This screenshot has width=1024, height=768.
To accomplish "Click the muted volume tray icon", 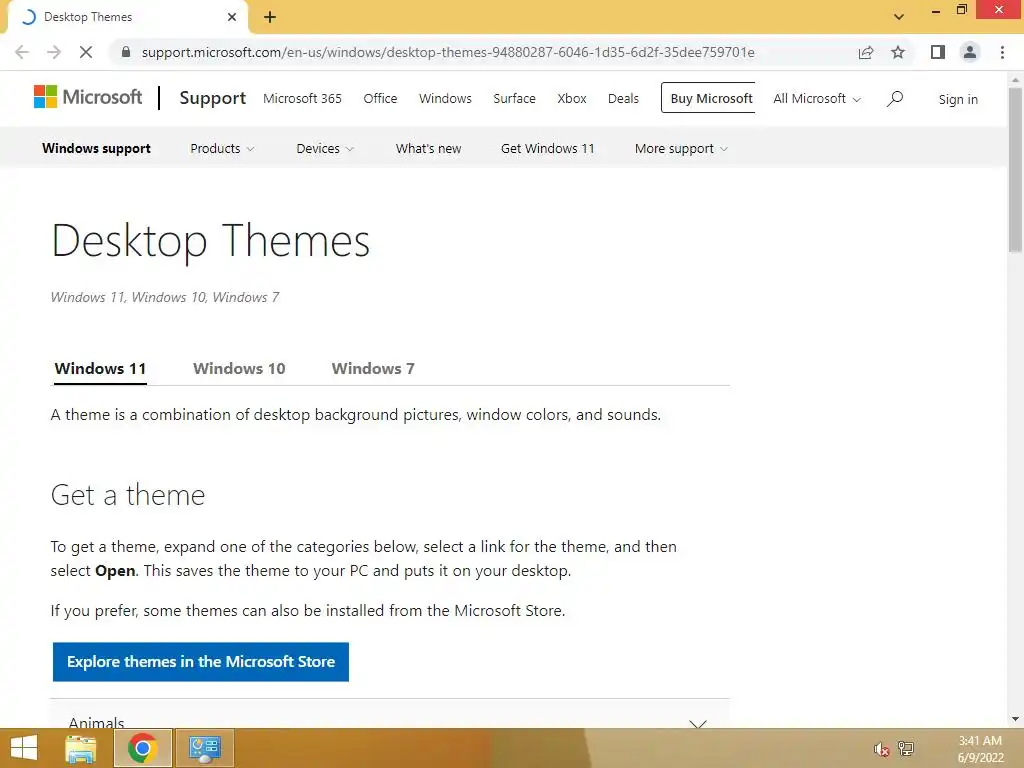I will (x=882, y=749).
